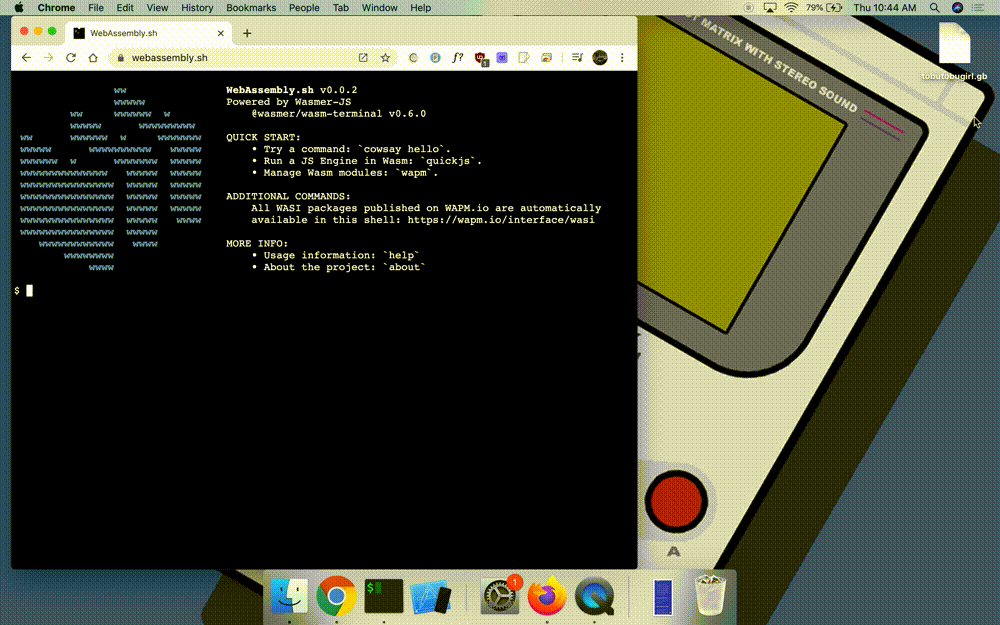This screenshot has width=1000, height=625.
Task: Open System Preferences in the Dock
Action: 499,596
